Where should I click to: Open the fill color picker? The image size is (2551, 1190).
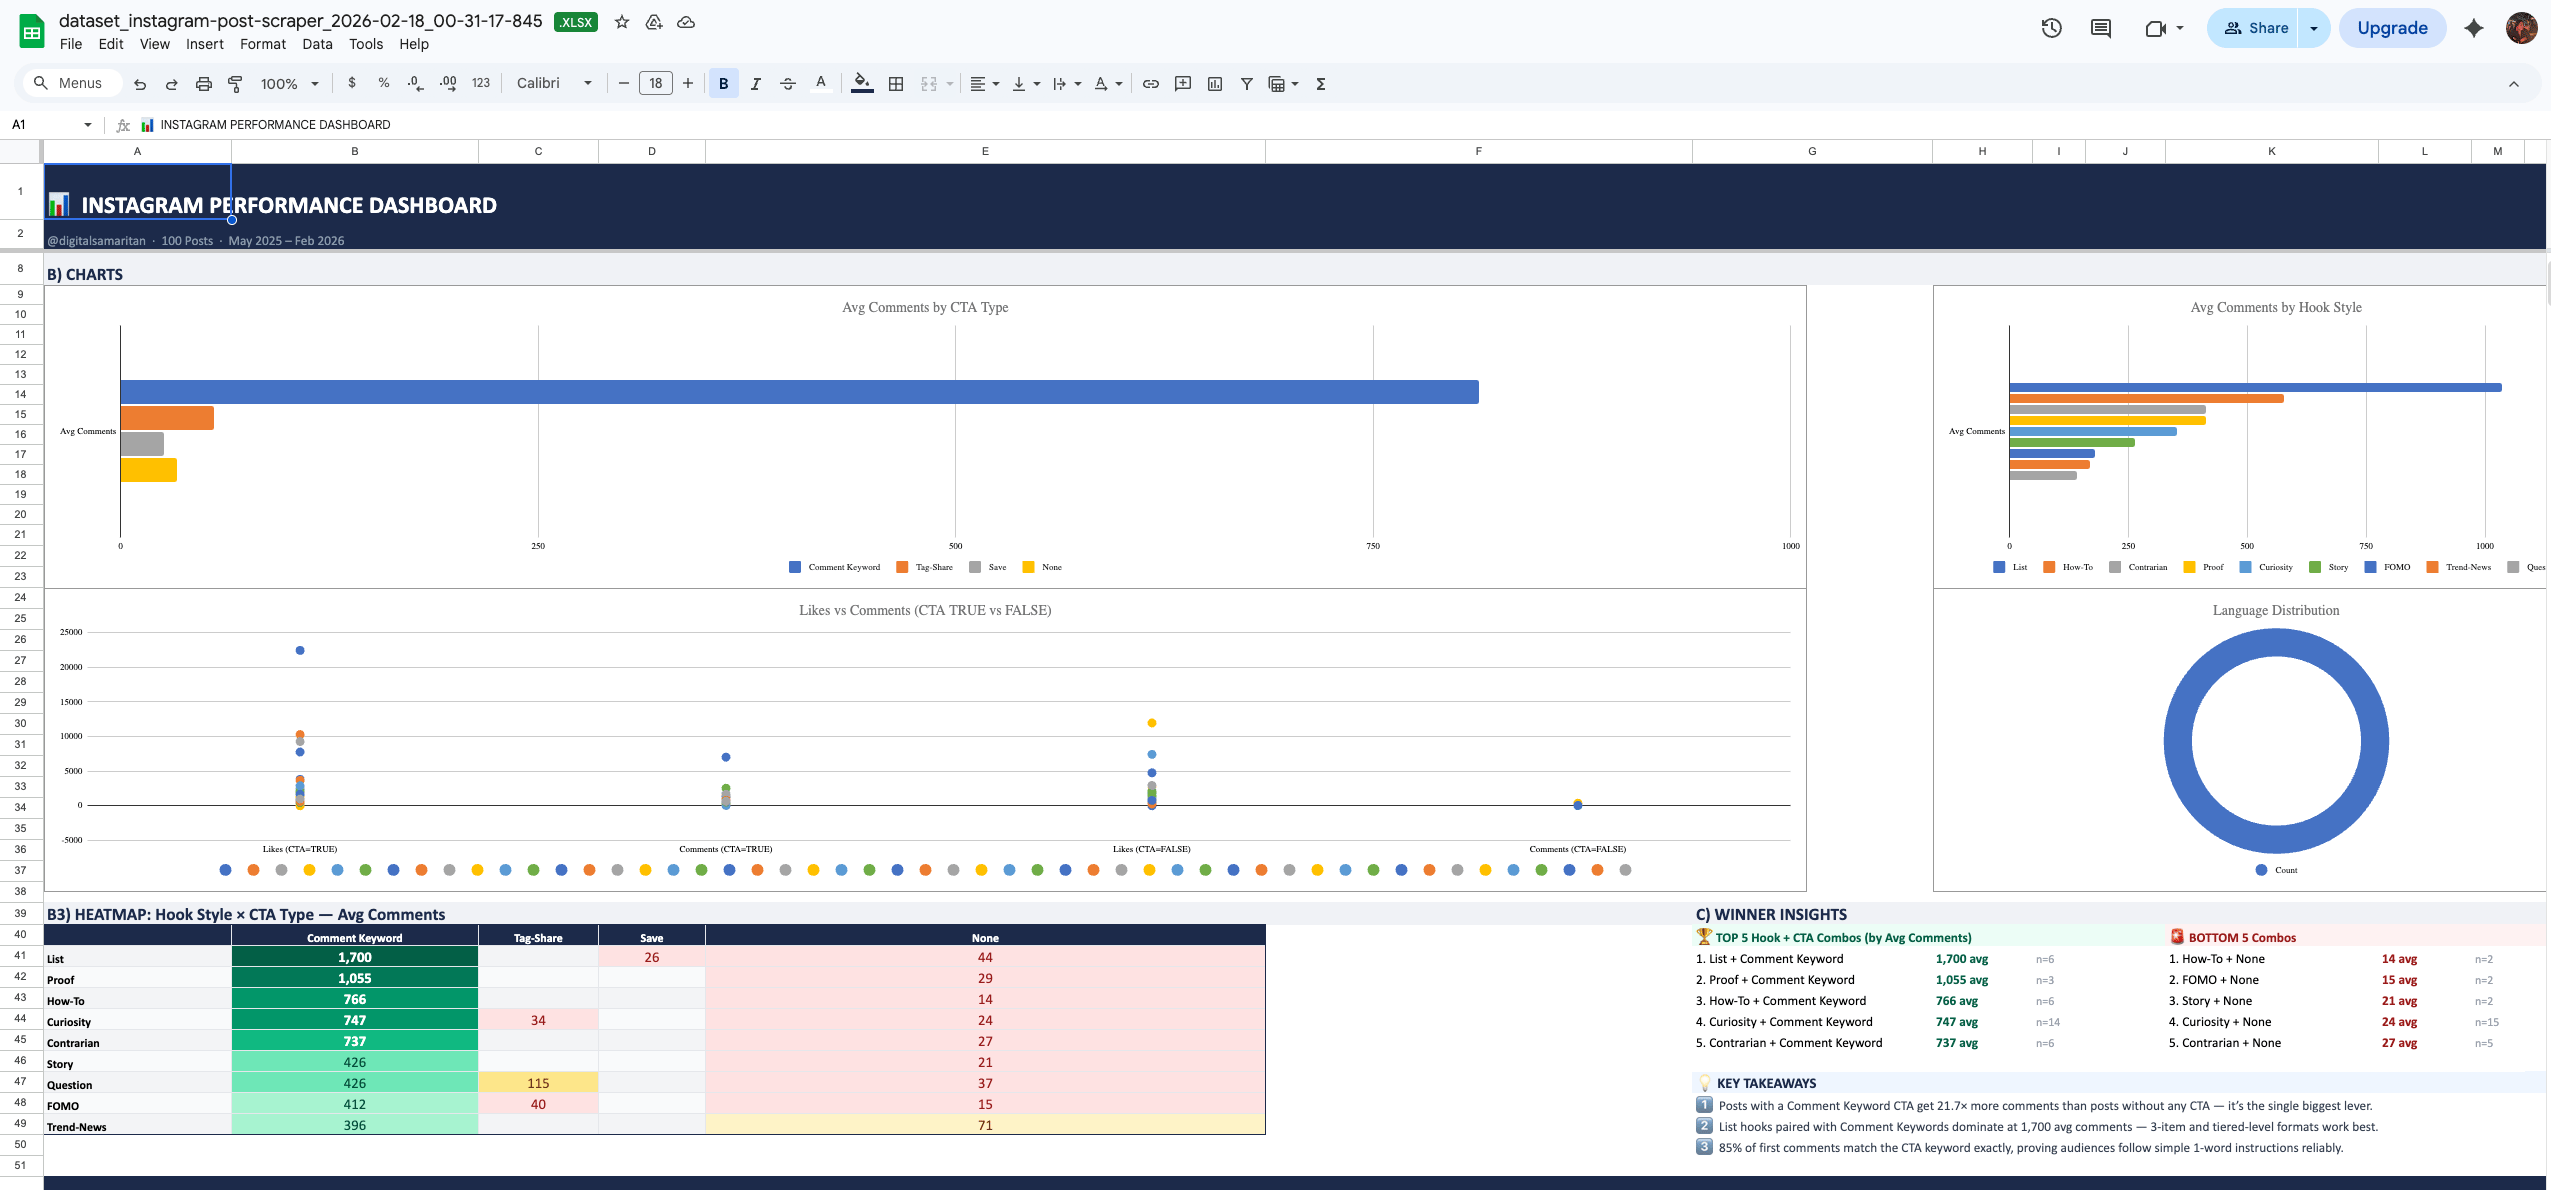[862, 84]
